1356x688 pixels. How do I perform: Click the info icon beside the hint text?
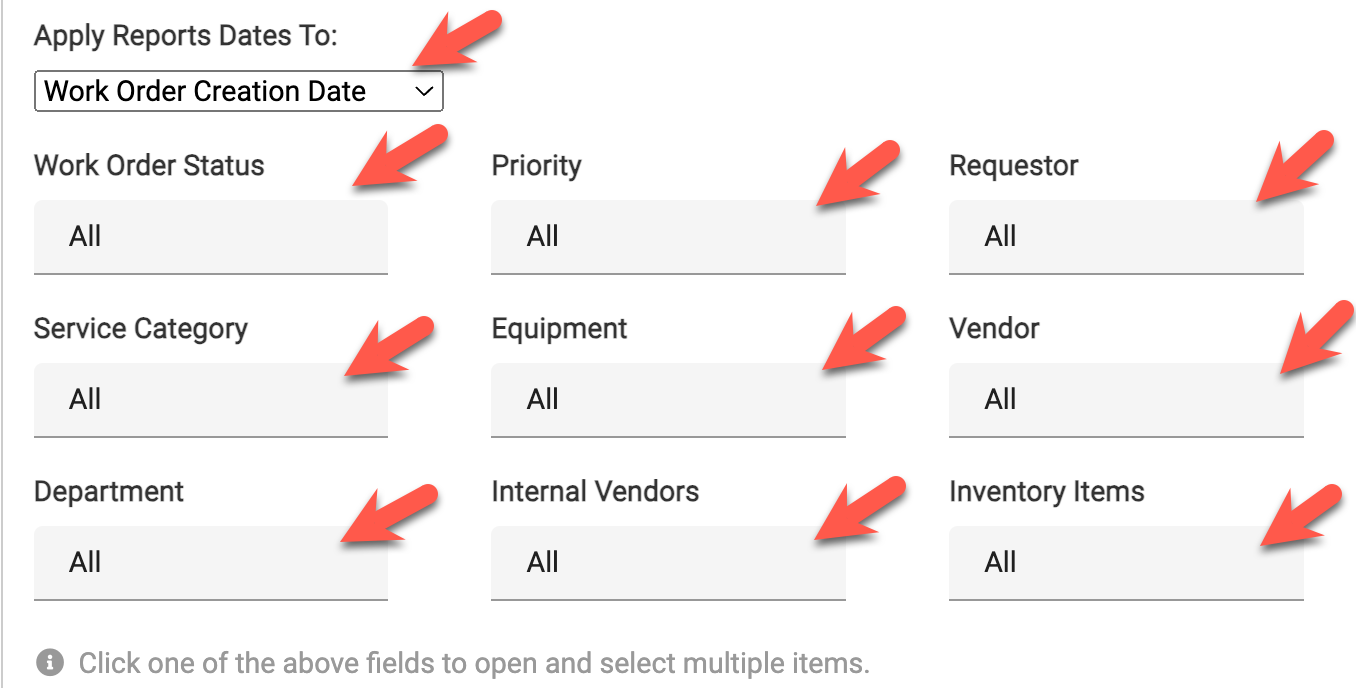pos(49,662)
